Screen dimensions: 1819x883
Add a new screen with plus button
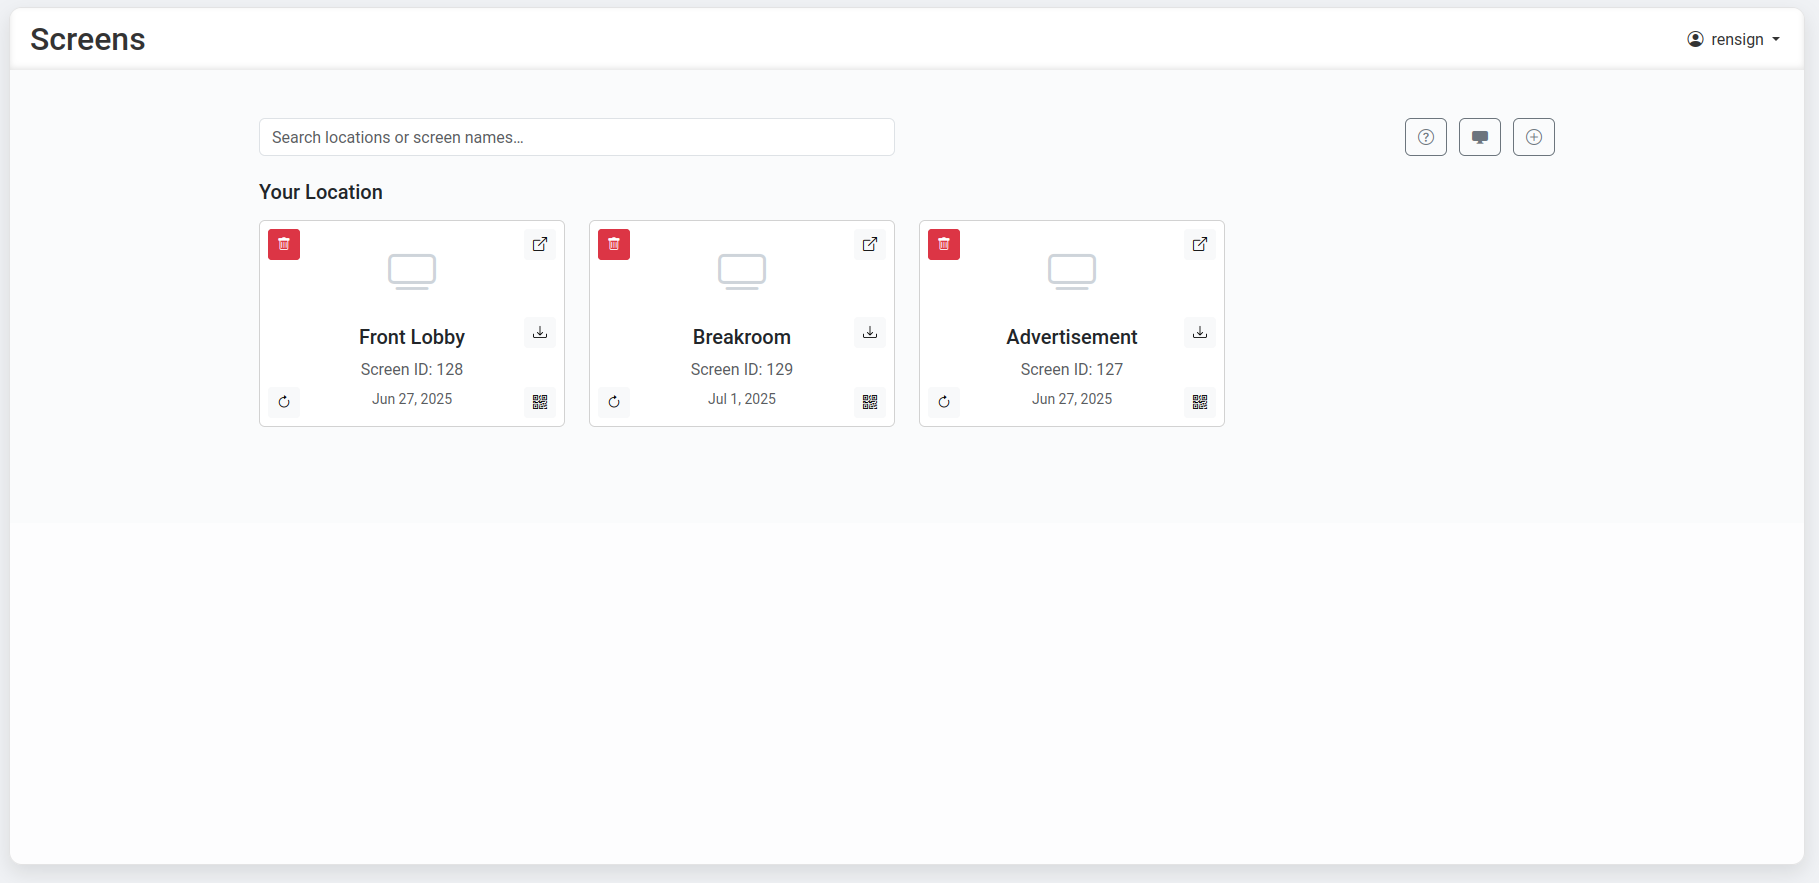(x=1534, y=137)
